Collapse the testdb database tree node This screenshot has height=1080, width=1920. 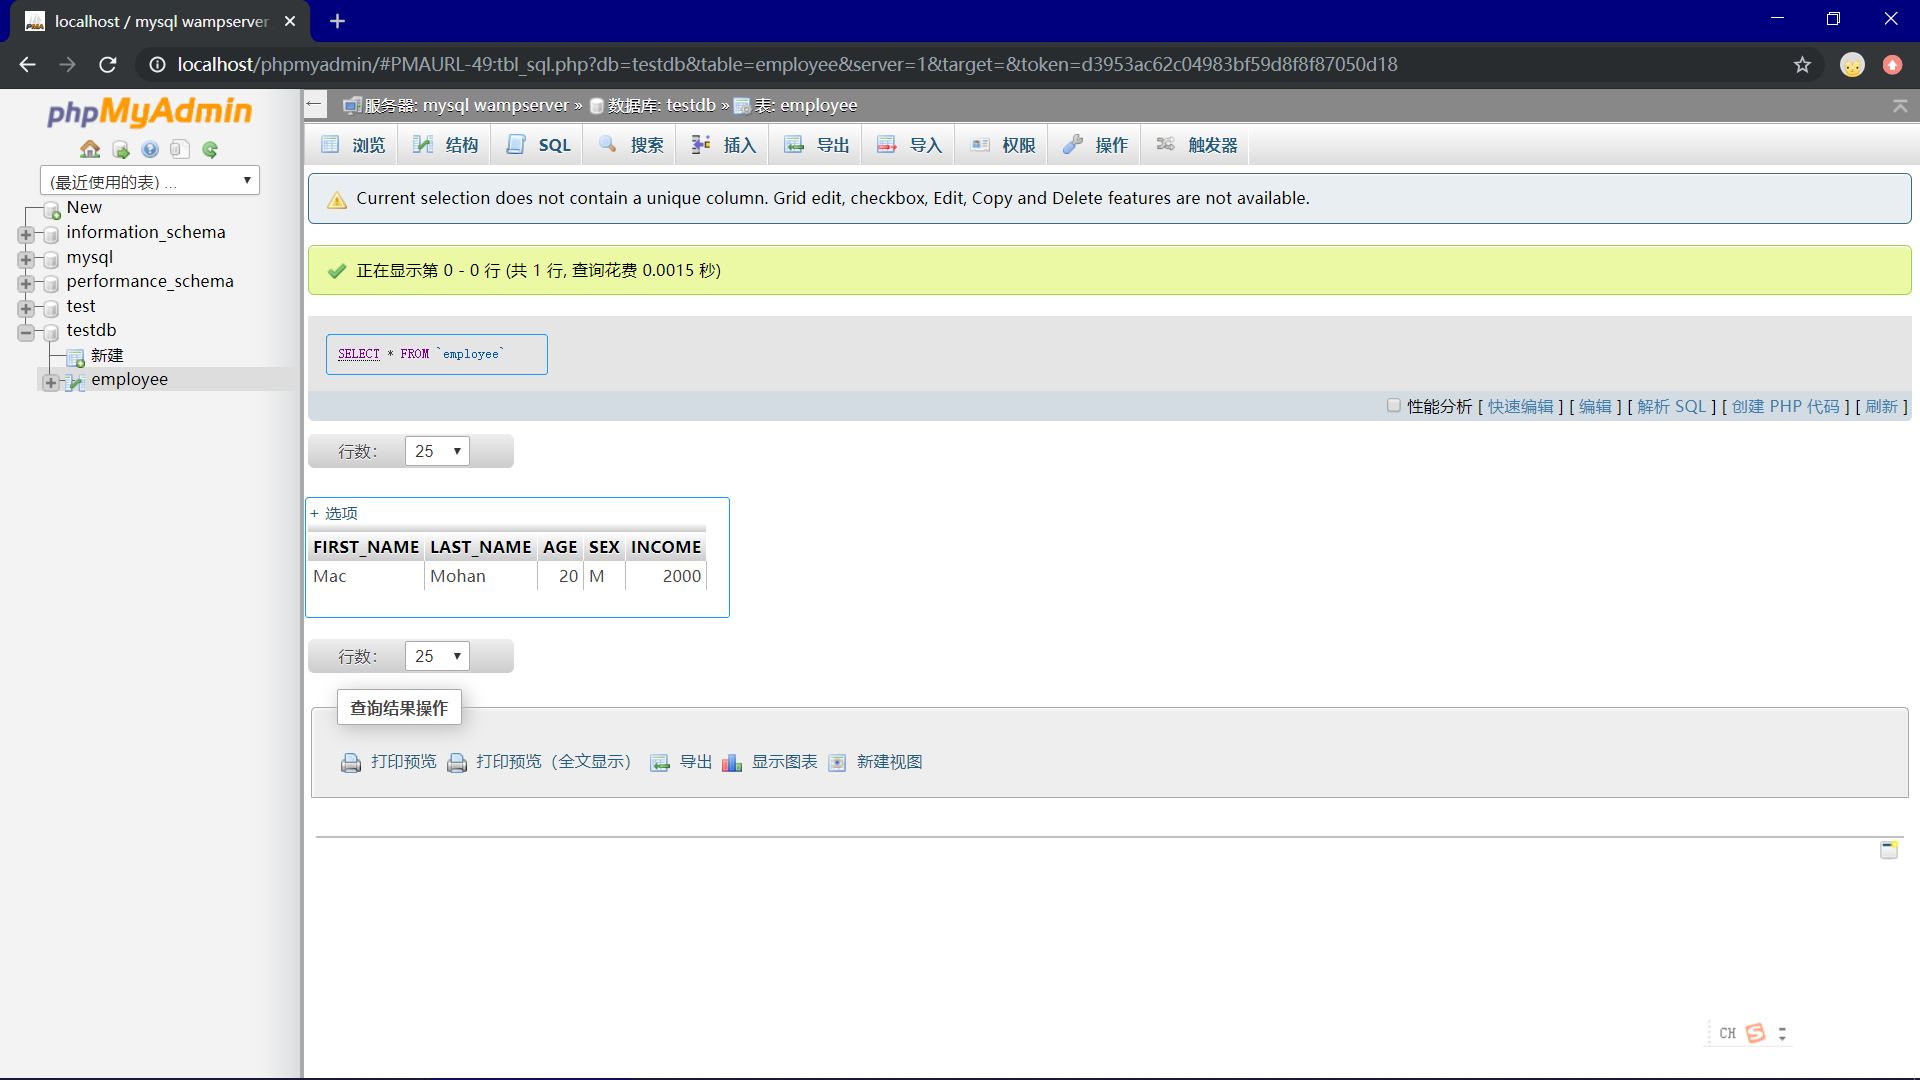(x=26, y=332)
